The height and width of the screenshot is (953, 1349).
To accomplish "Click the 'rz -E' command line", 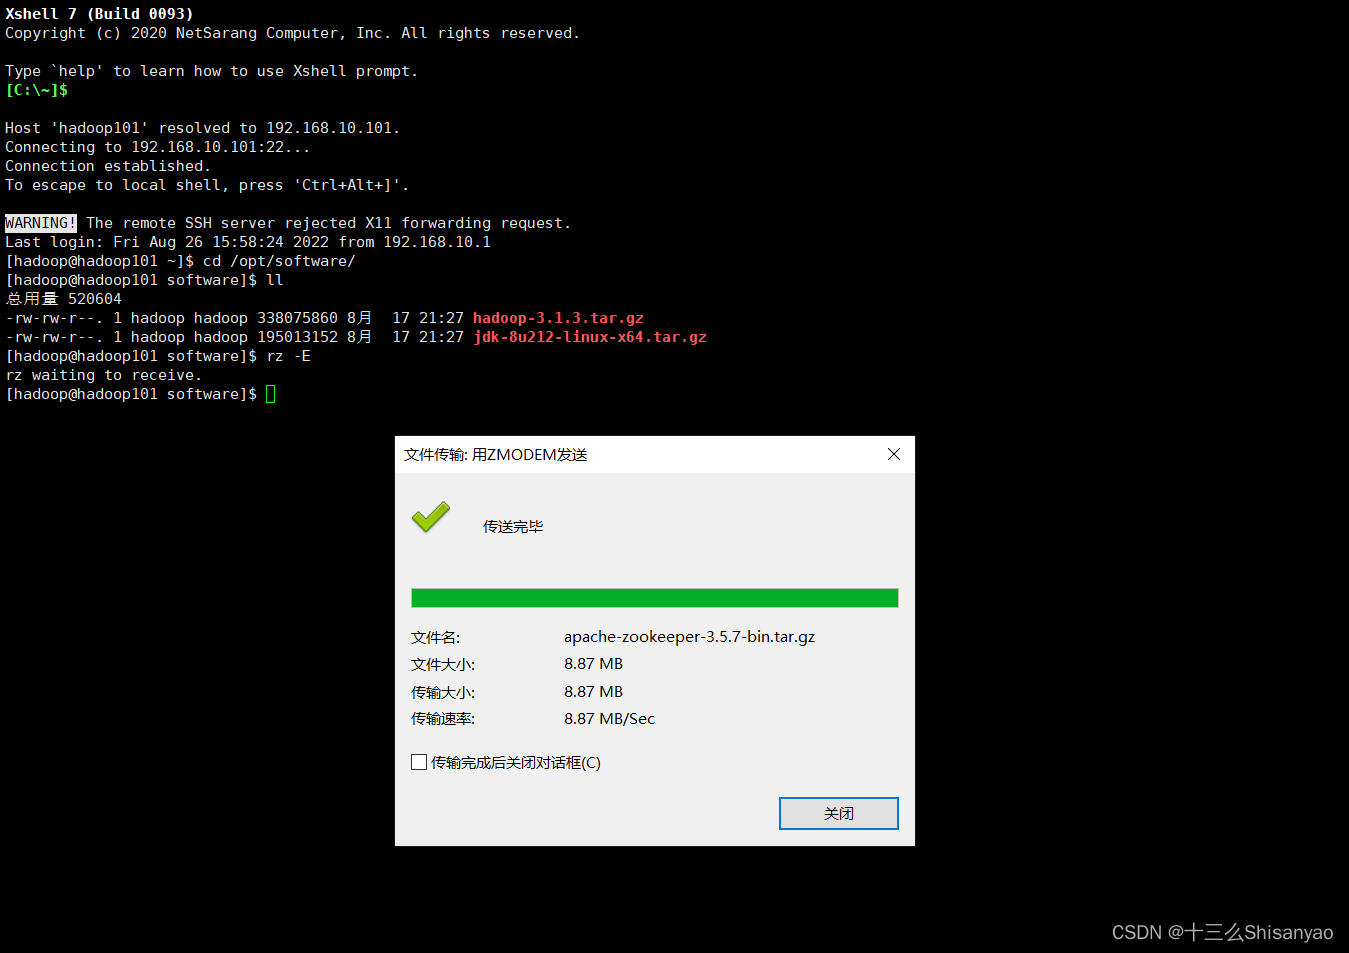I will 159,356.
